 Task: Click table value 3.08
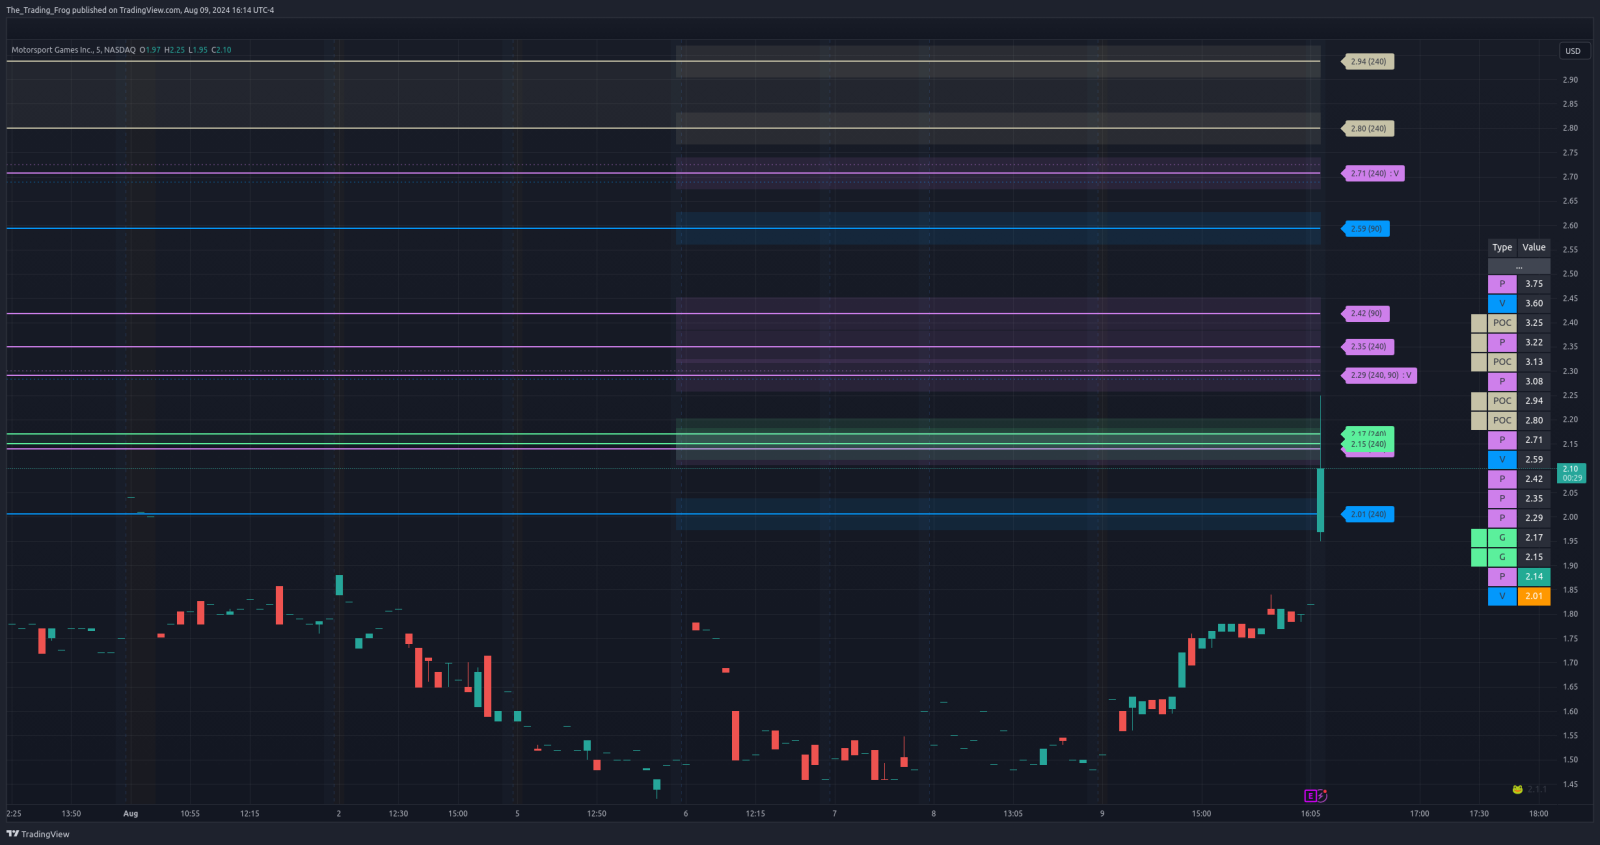pyautogui.click(x=1534, y=382)
